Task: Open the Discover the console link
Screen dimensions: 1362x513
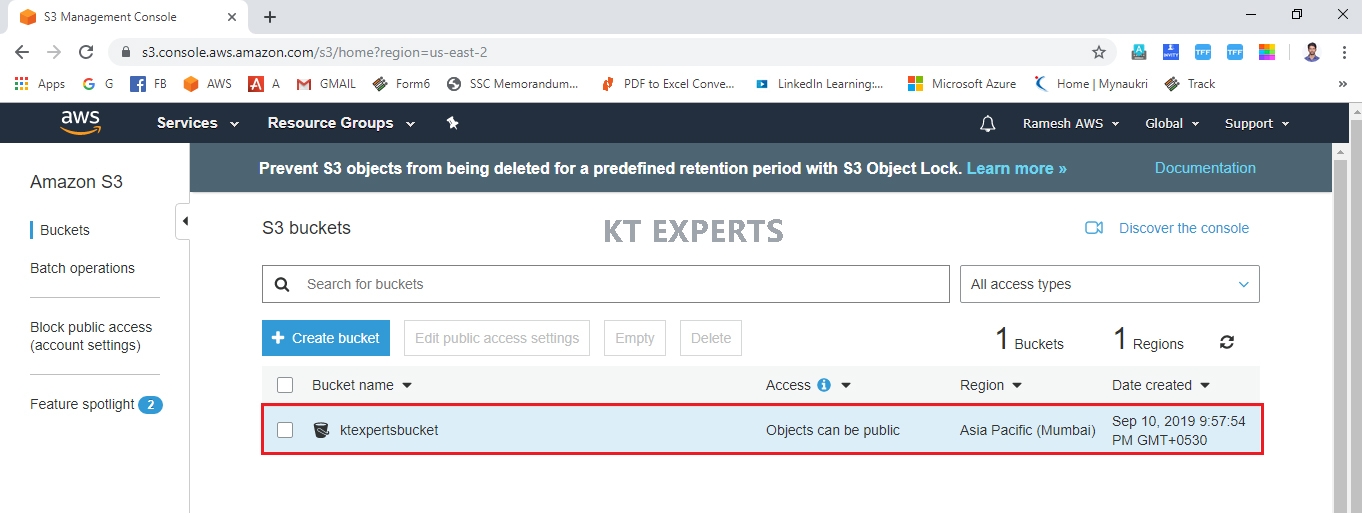Action: (1184, 228)
